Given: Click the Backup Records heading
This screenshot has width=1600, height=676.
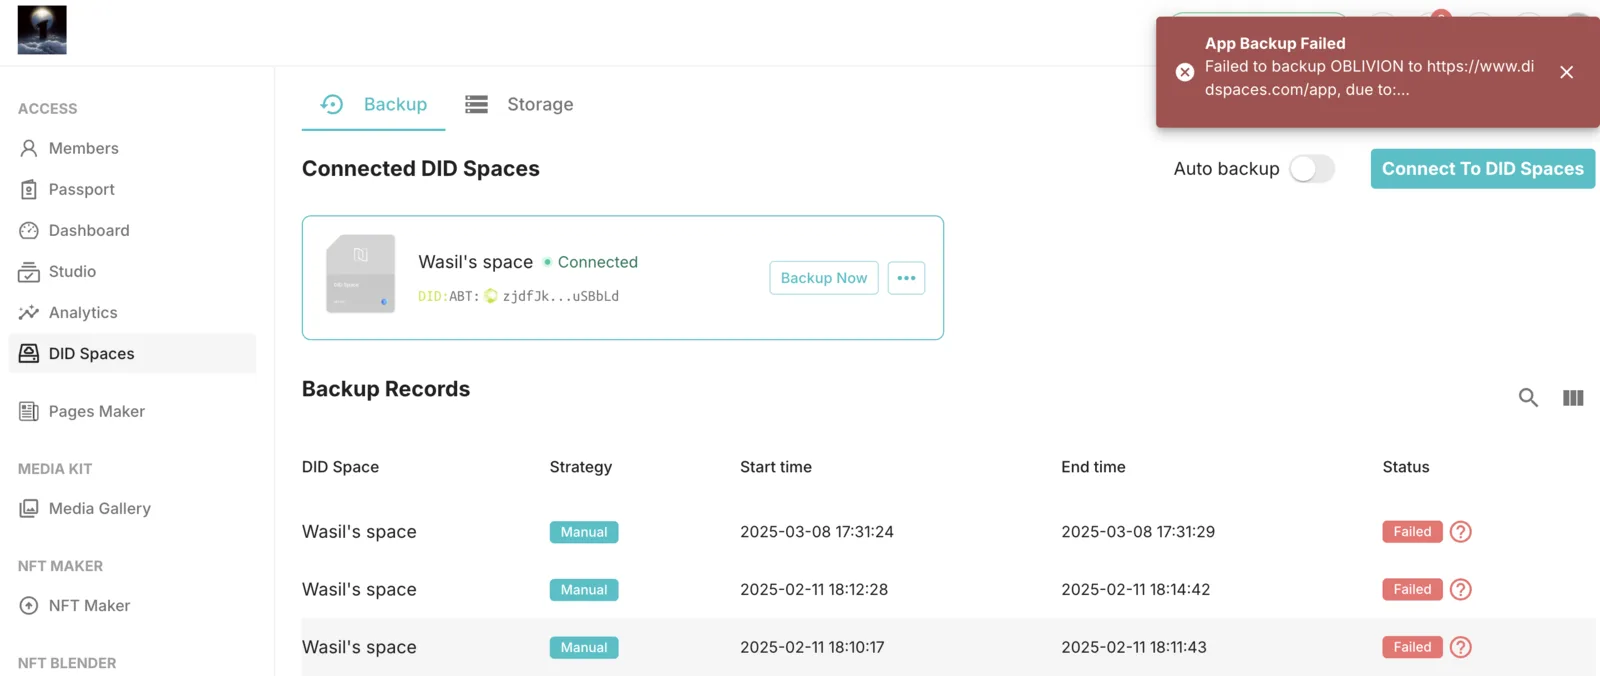Looking at the screenshot, I should (x=386, y=389).
